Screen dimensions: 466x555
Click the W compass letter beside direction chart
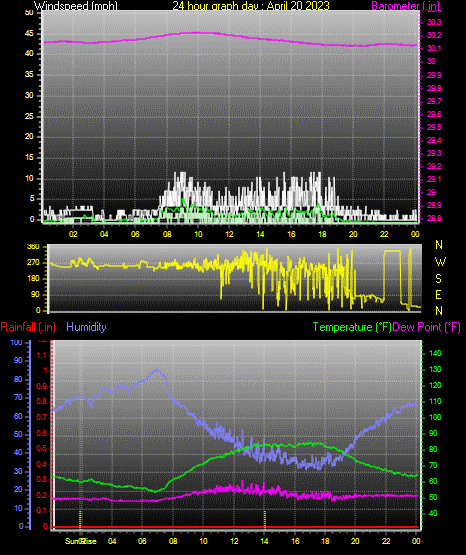[x=440, y=262]
